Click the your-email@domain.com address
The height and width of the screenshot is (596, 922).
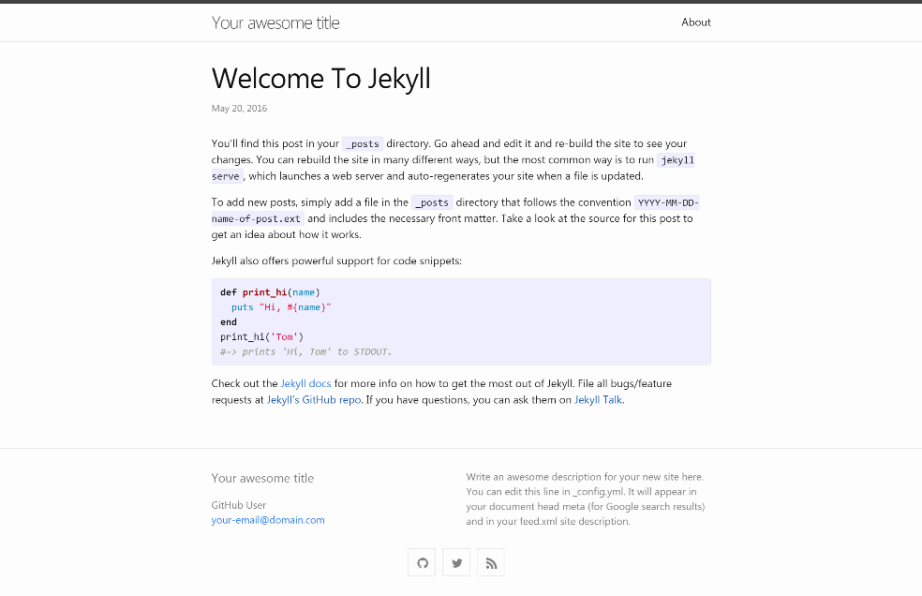(268, 520)
